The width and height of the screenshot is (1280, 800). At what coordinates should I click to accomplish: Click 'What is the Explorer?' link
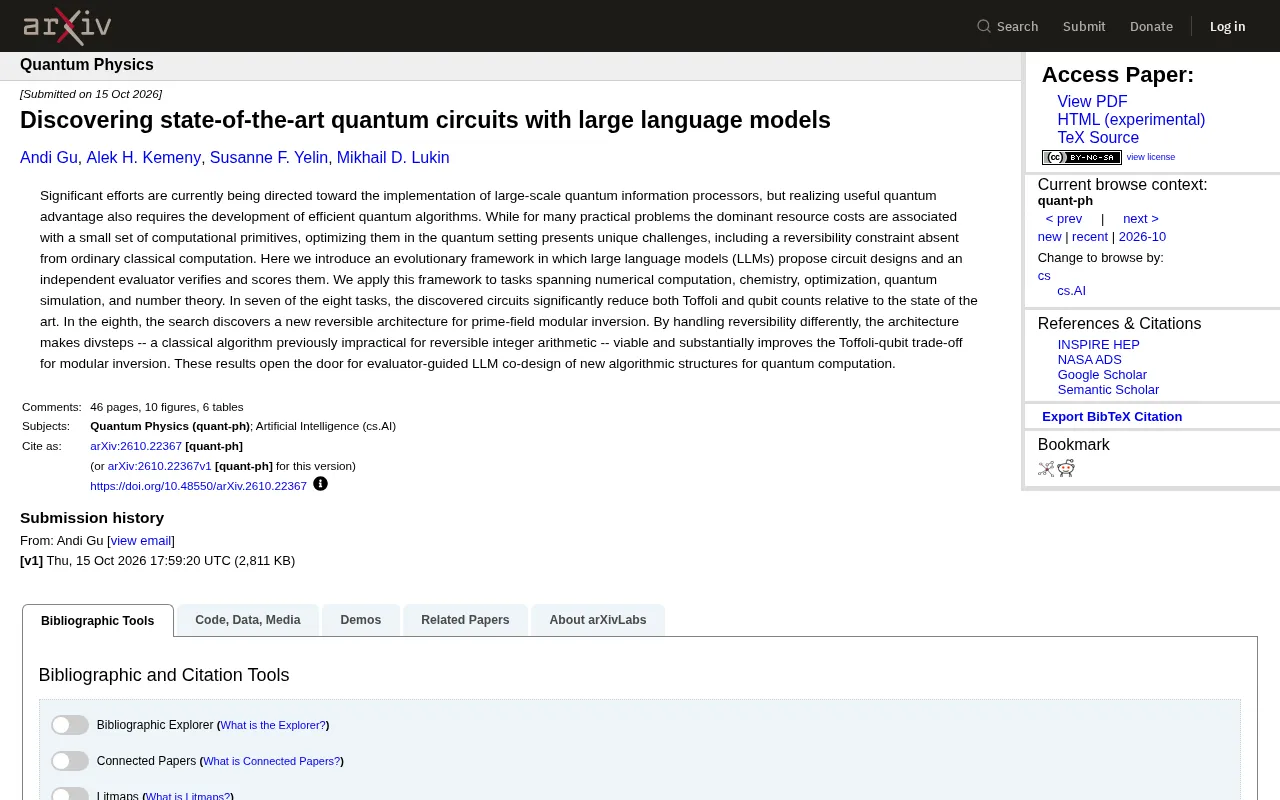pyautogui.click(x=273, y=725)
